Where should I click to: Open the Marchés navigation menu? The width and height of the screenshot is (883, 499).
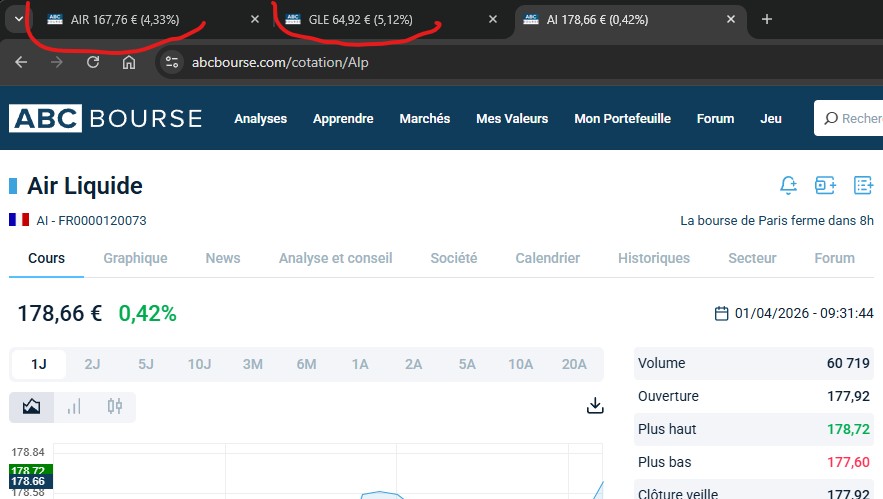424,118
